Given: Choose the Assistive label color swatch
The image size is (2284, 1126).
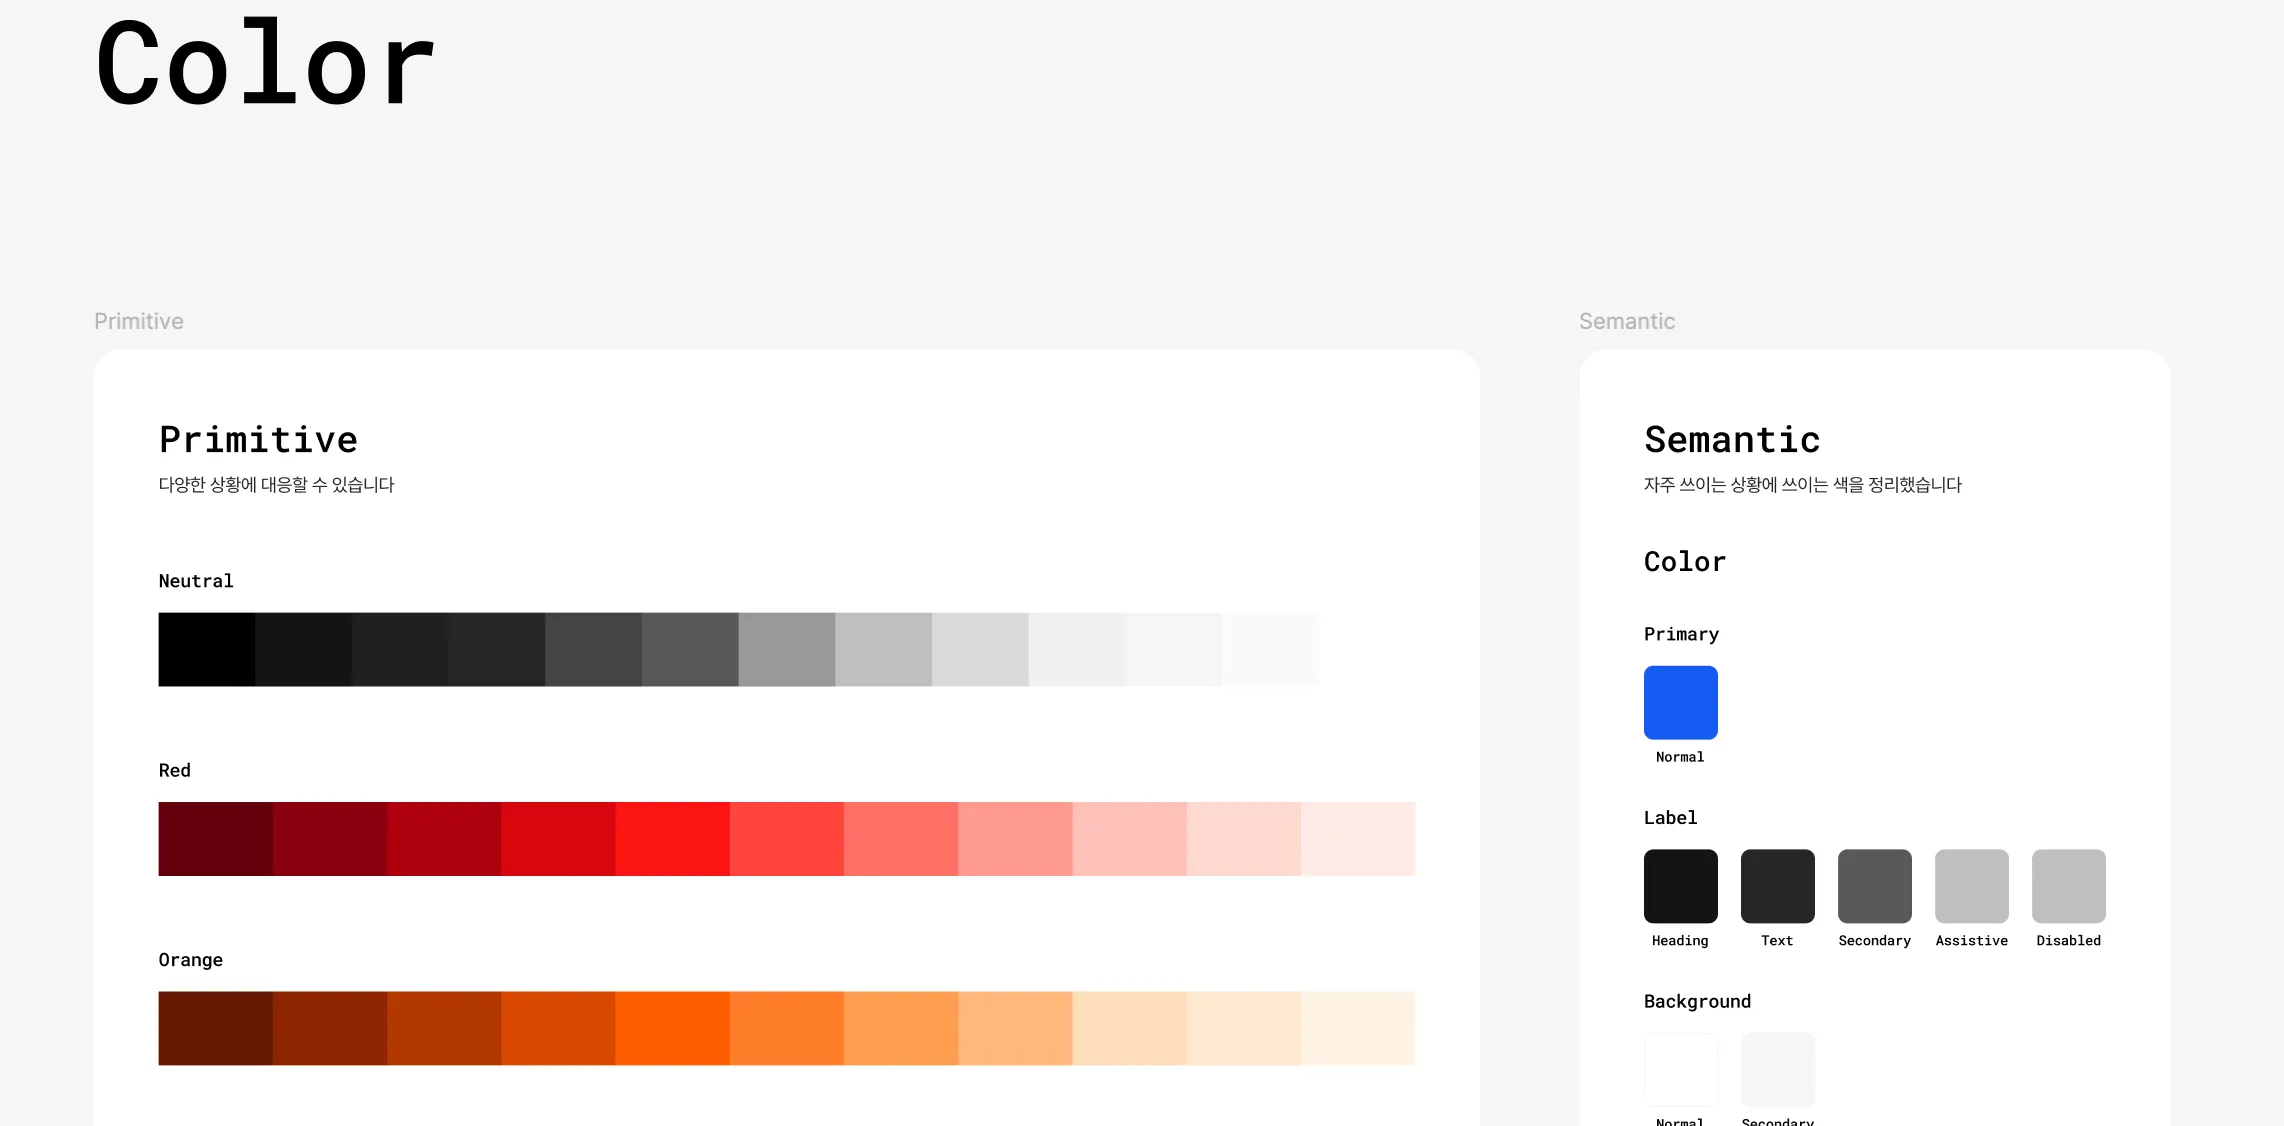Looking at the screenshot, I should pos(1971,886).
